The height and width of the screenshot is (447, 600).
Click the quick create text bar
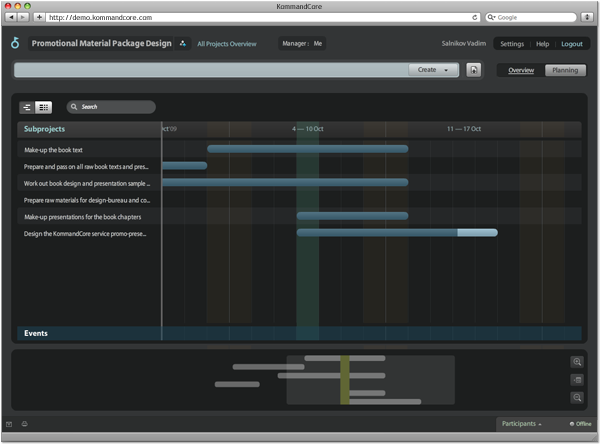tap(211, 70)
